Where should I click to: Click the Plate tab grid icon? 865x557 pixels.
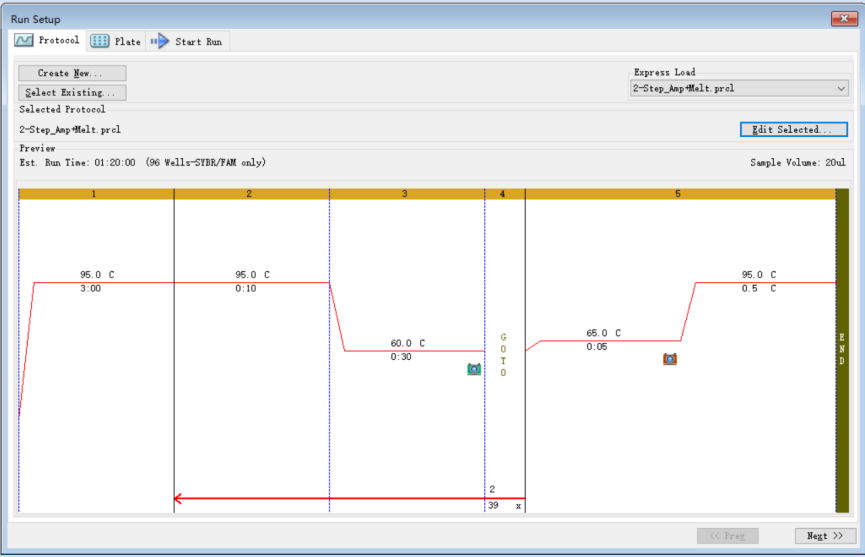pos(99,41)
